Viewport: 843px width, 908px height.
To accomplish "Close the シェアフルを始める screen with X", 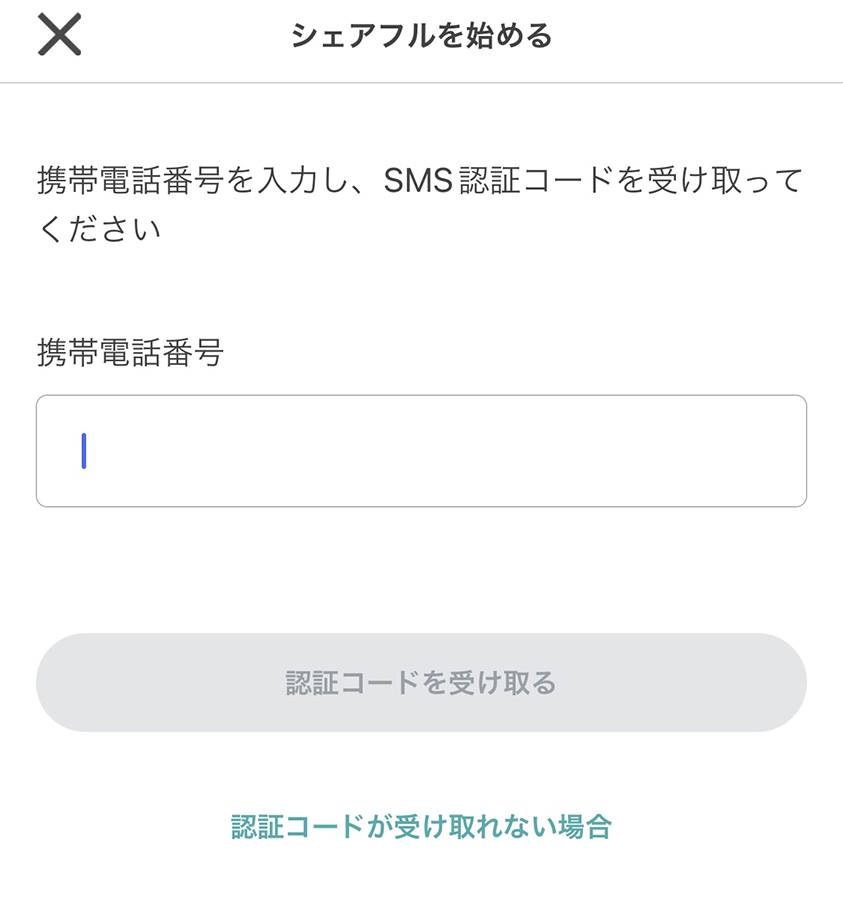I will click(60, 35).
